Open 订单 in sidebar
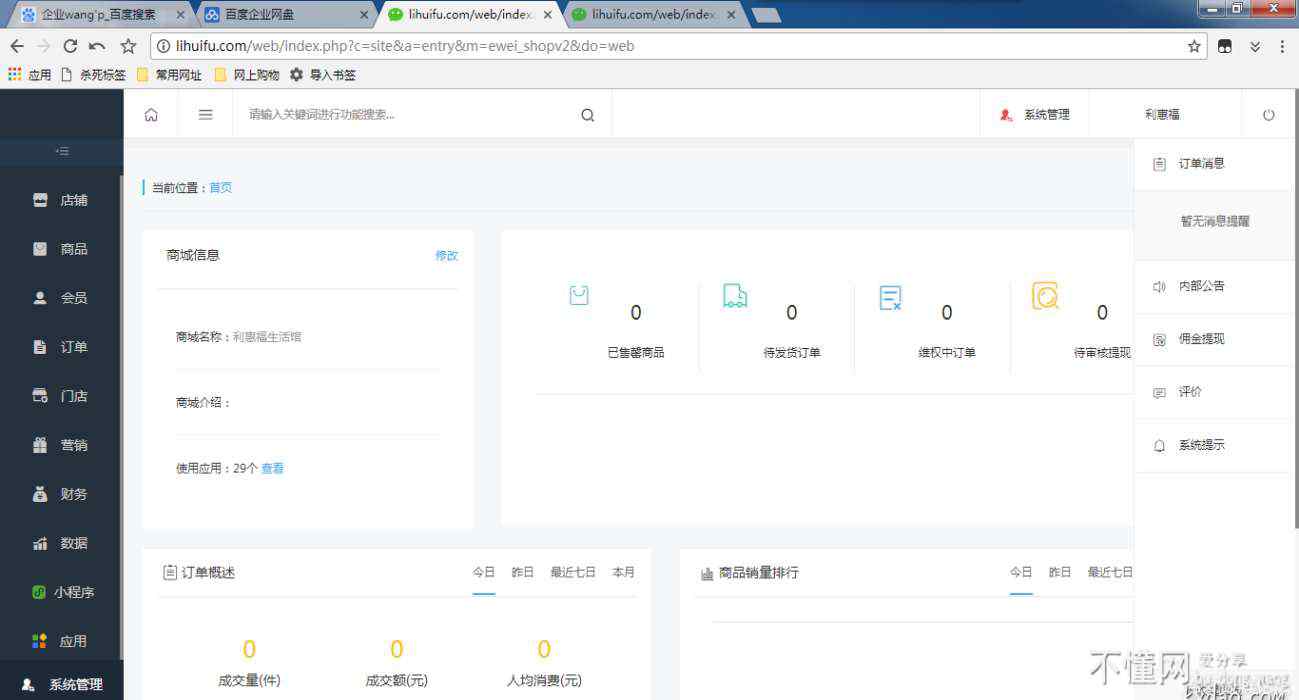1299x700 pixels. tap(61, 347)
